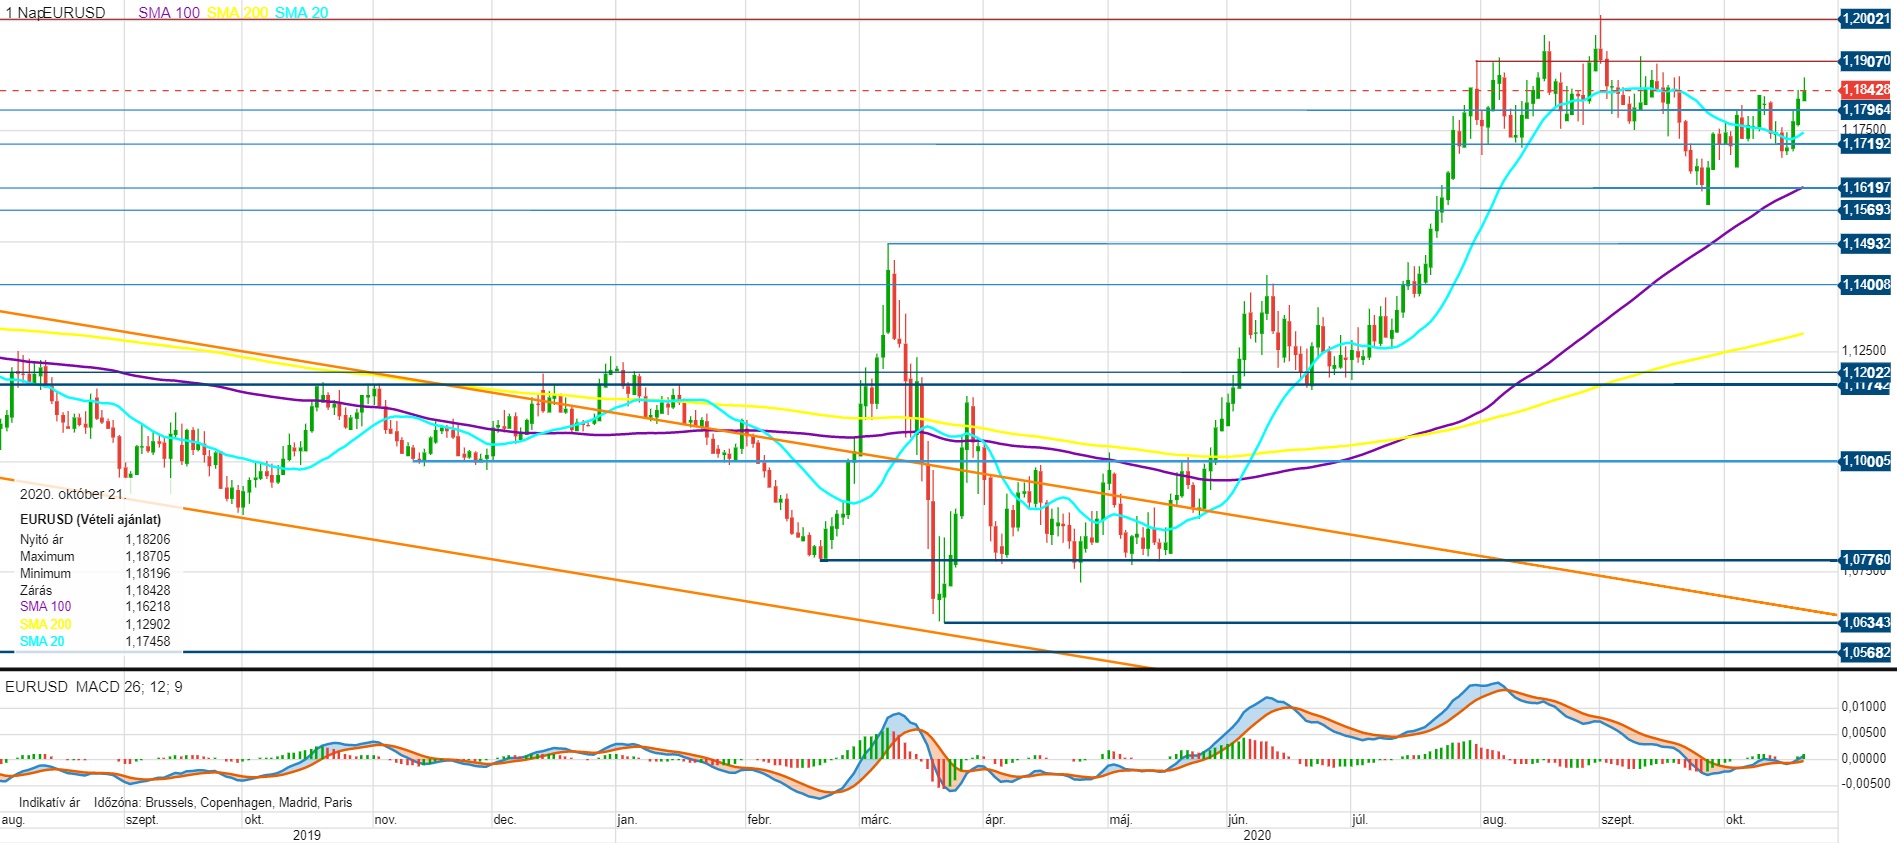This screenshot has width=1897, height=843.
Task: Select the 1,16197 price level label
Action: [x=1866, y=188]
